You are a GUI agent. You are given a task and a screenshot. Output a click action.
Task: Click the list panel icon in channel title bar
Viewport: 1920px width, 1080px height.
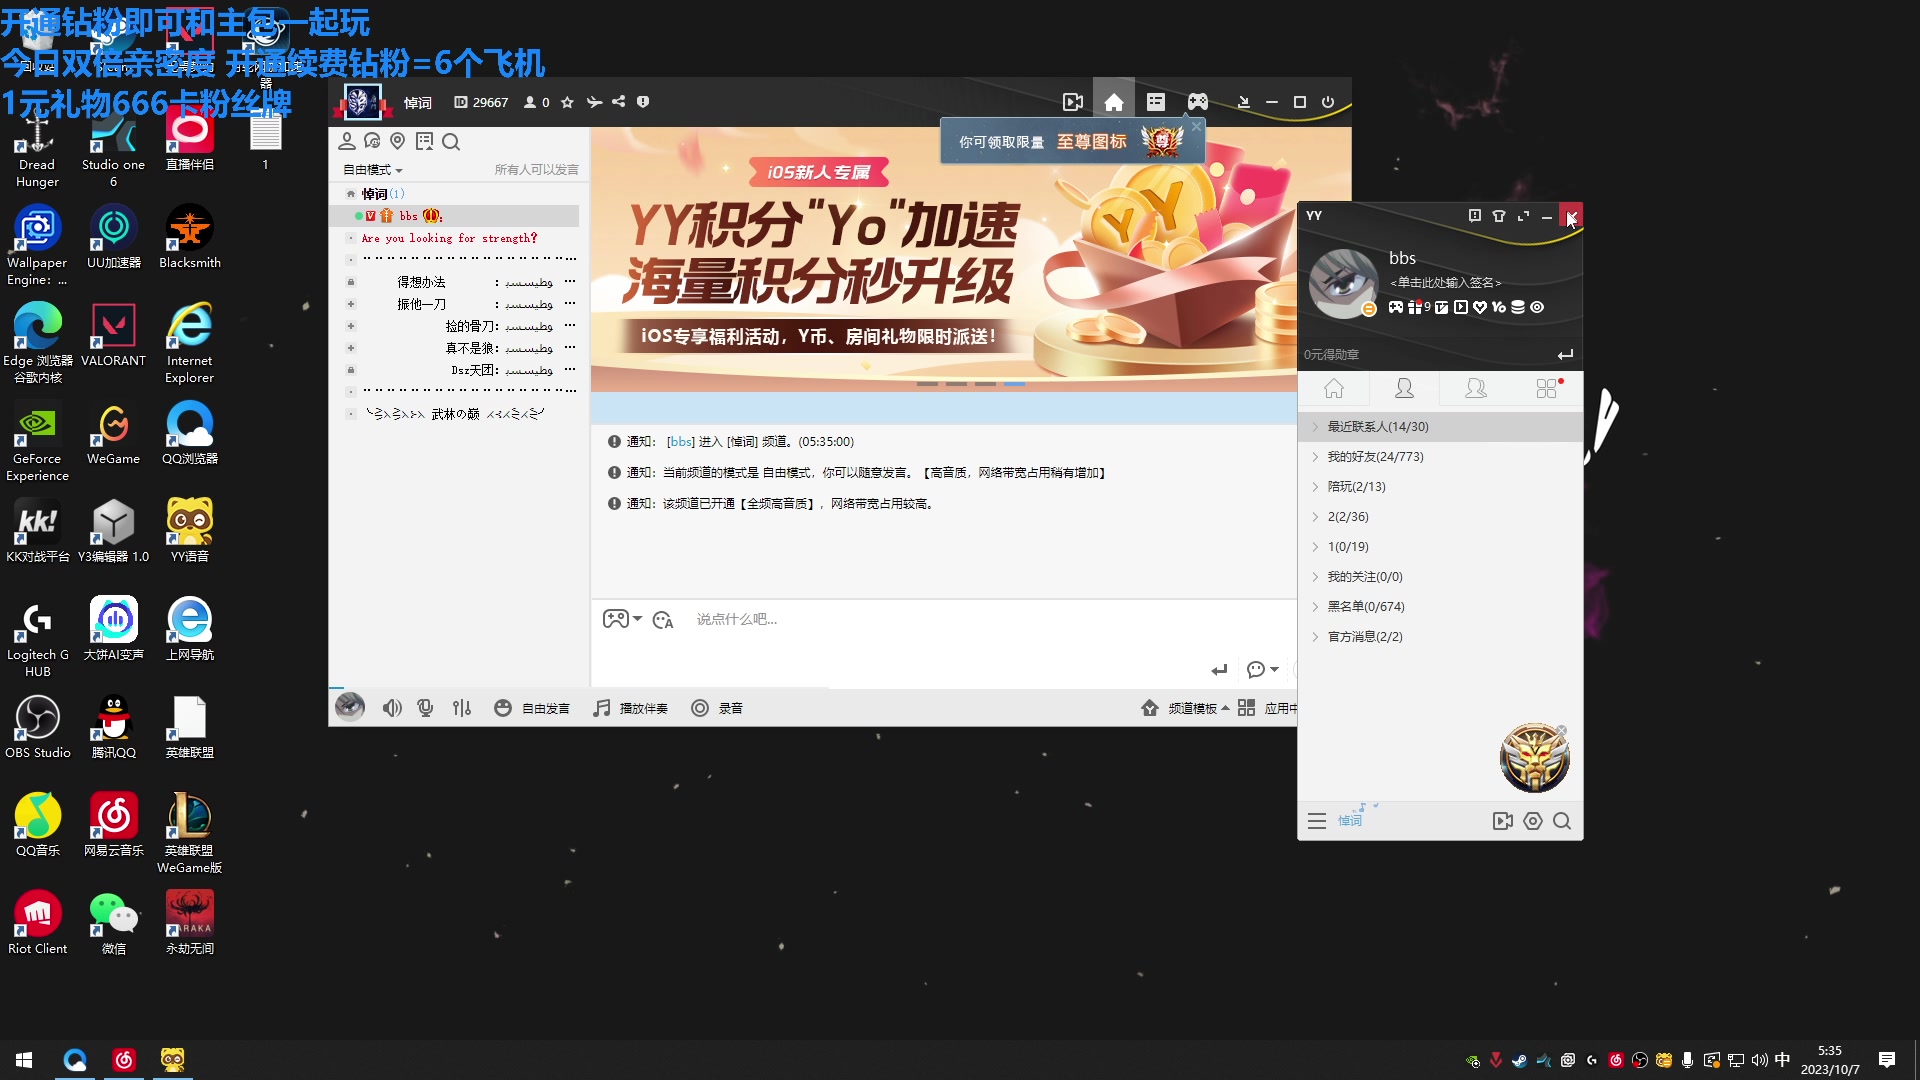point(1156,102)
